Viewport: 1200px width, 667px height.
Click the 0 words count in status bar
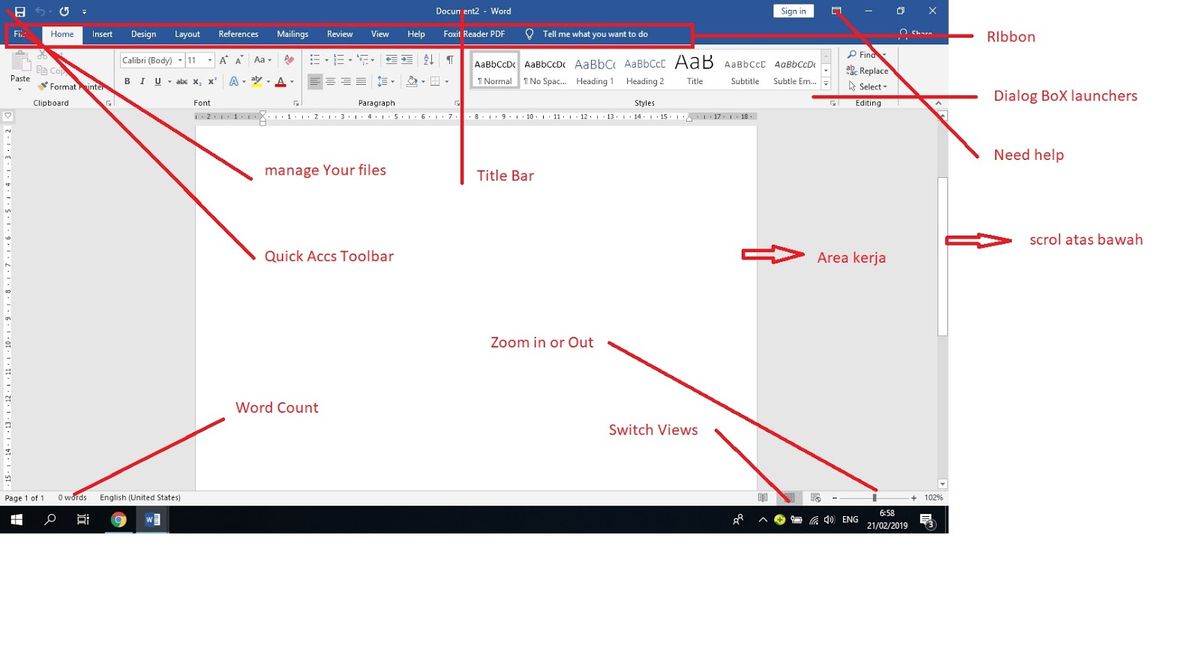(72, 497)
